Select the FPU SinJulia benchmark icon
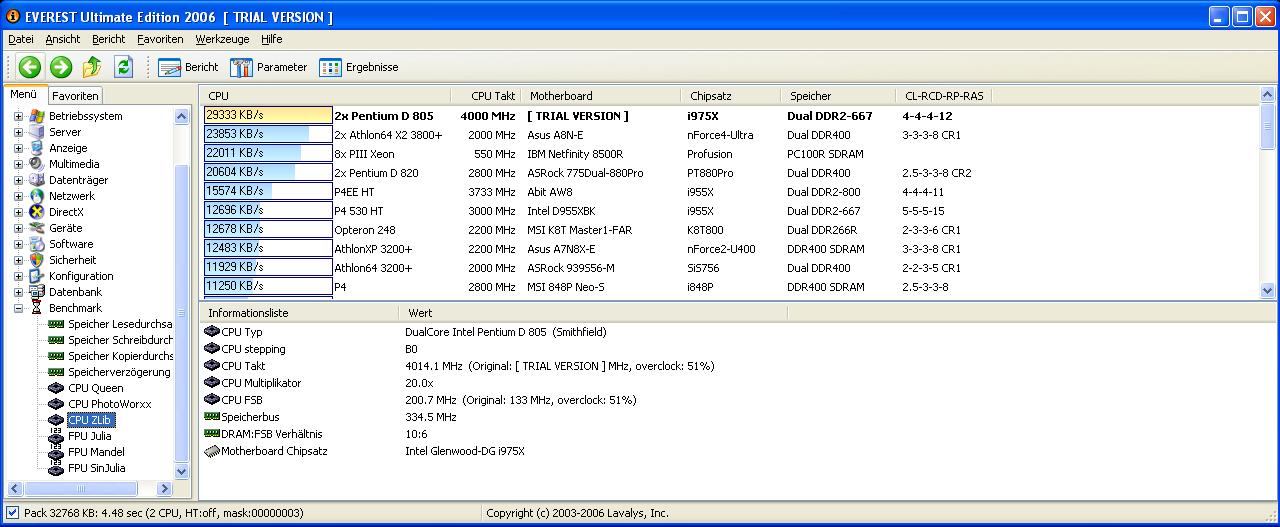 pyautogui.click(x=56, y=468)
